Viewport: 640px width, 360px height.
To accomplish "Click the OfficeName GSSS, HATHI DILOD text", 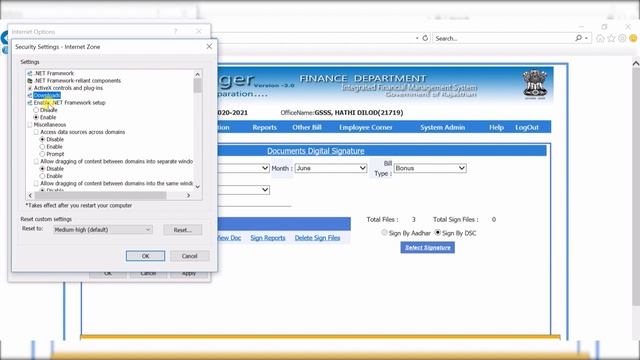I will 342,113.
